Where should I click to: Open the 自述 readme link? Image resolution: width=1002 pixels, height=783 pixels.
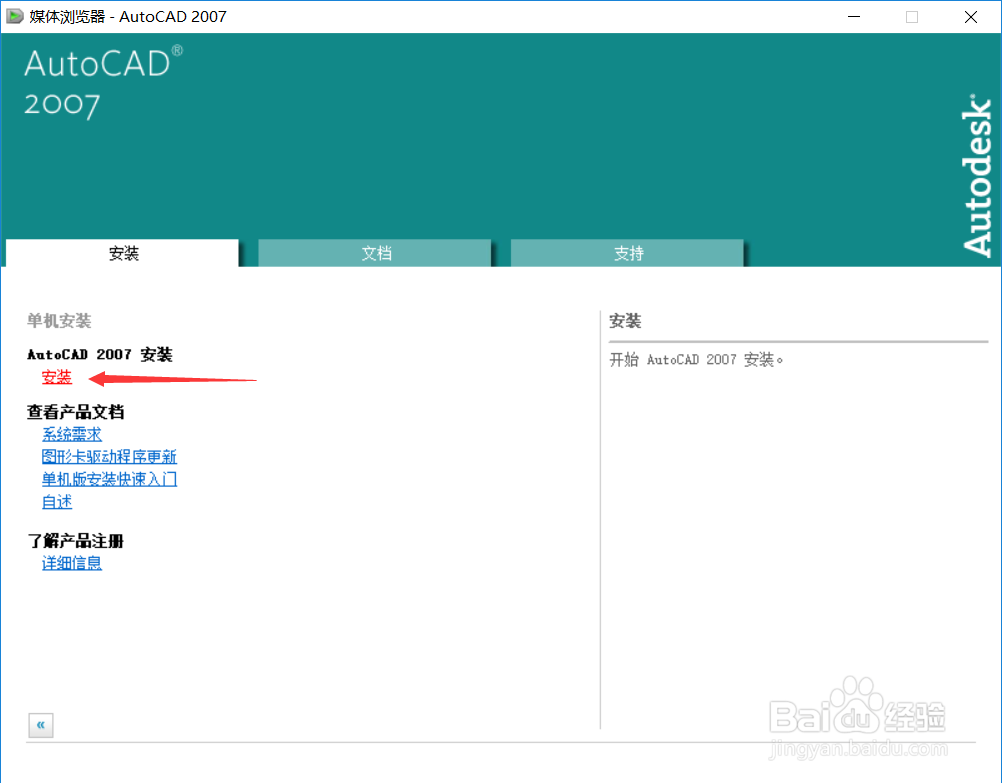pos(57,502)
